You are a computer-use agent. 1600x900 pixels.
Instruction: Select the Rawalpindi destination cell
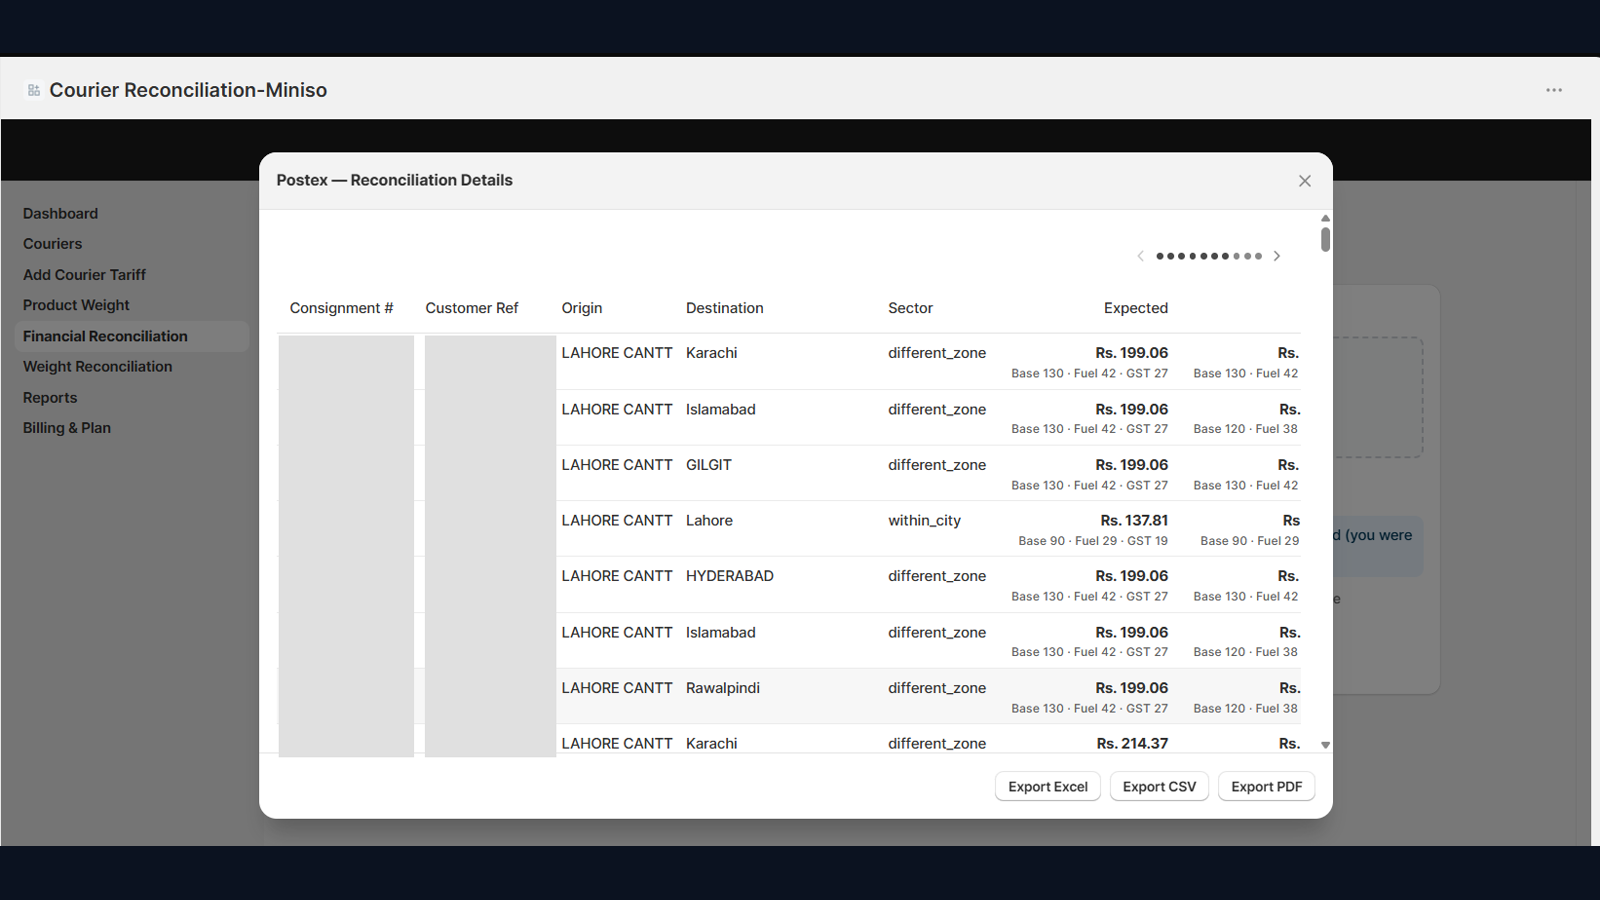(723, 688)
